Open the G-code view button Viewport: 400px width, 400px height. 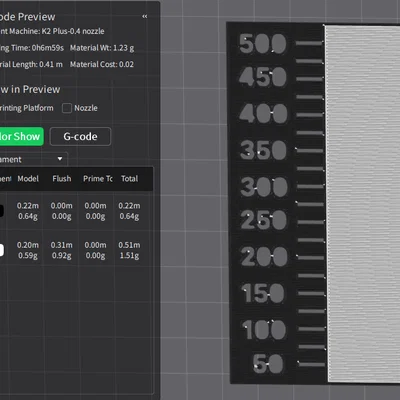tap(80, 136)
